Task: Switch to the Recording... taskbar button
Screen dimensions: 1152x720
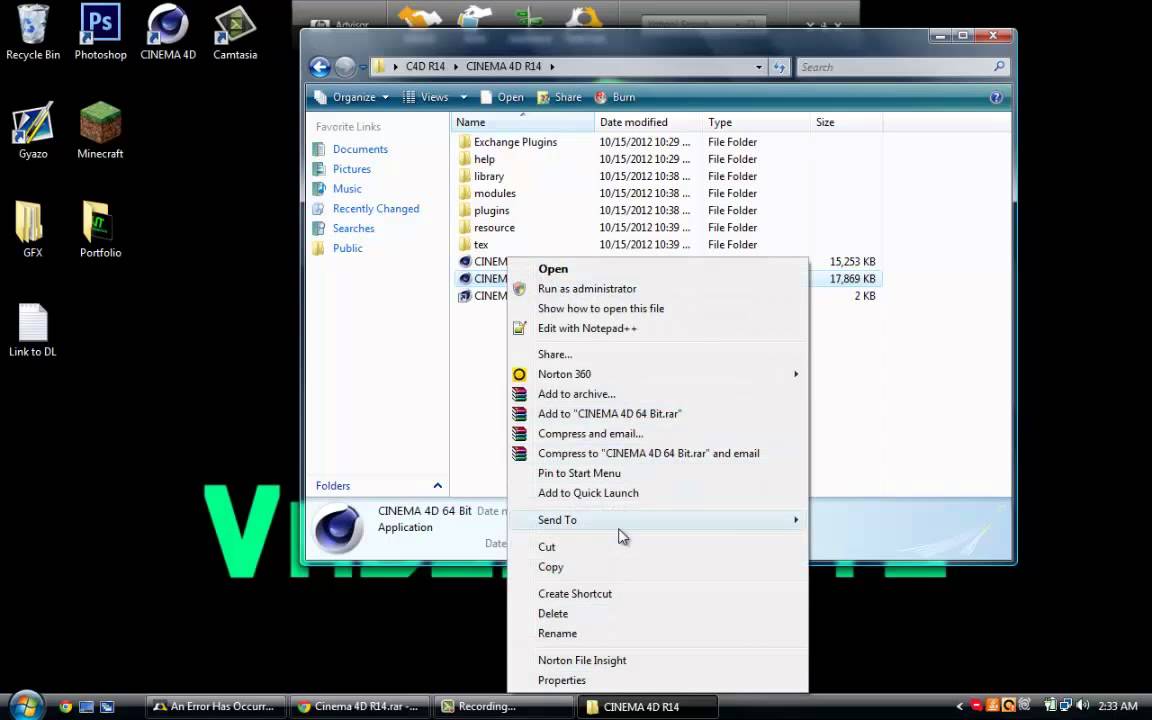Action: (504, 707)
